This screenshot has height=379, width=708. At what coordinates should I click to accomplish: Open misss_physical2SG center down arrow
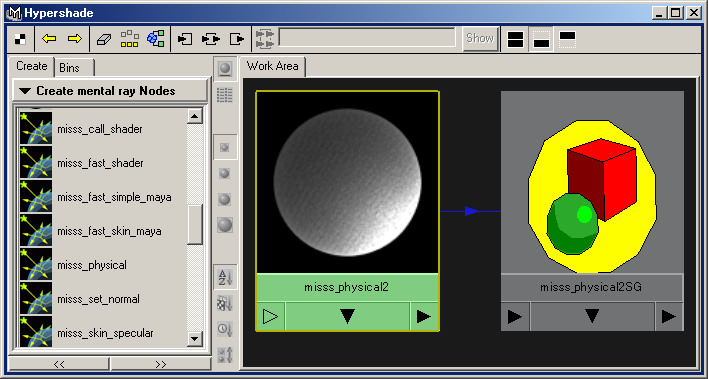592,317
